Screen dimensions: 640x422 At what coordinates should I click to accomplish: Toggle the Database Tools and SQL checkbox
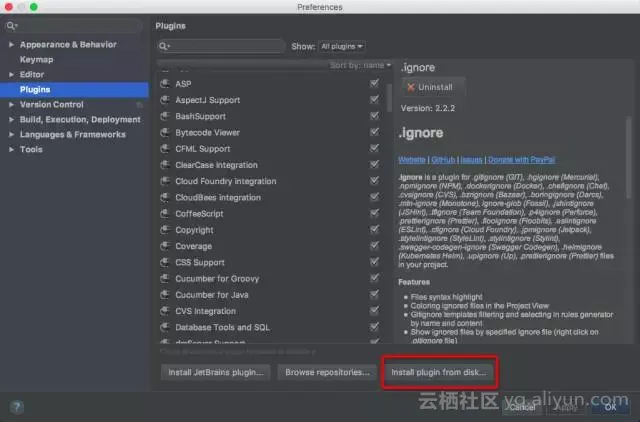point(374,326)
